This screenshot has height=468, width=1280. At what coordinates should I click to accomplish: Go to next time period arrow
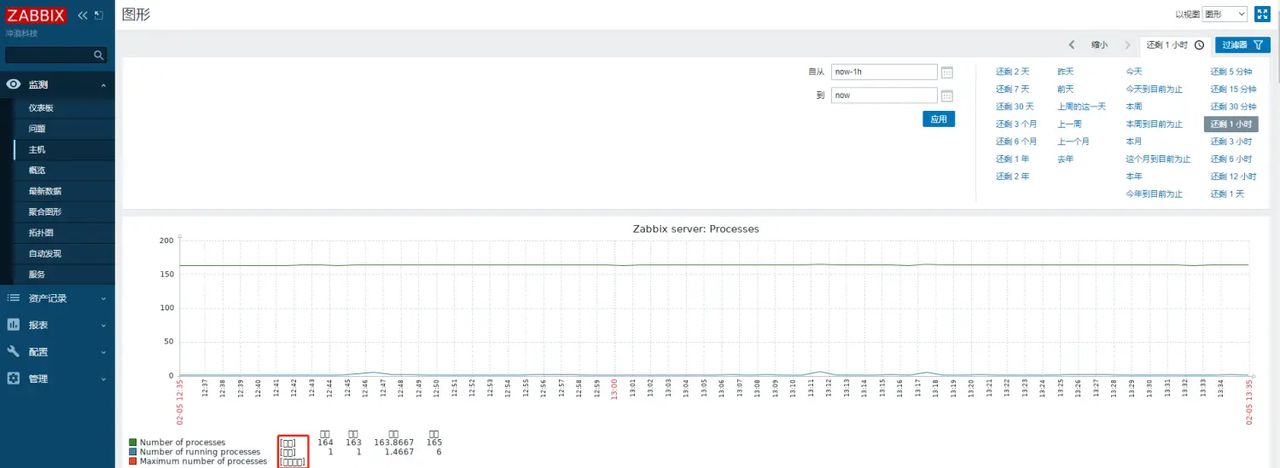1128,45
